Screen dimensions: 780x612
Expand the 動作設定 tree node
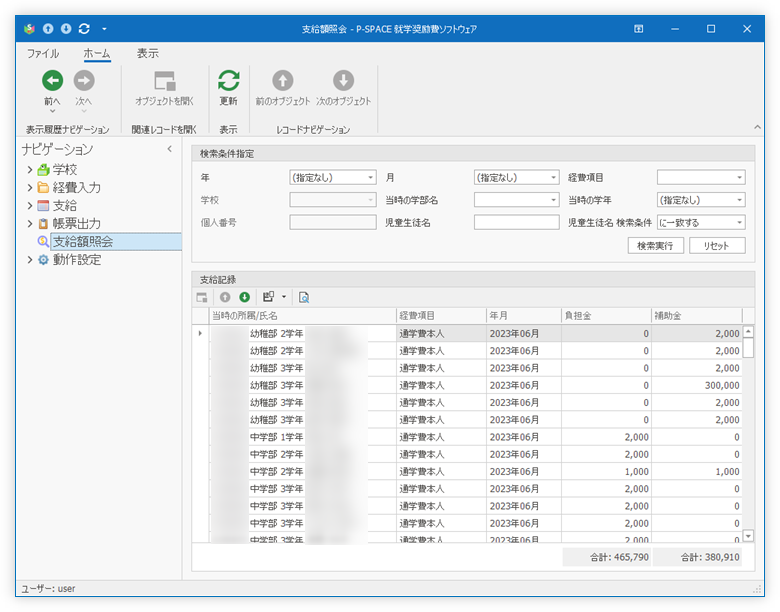tap(30, 259)
